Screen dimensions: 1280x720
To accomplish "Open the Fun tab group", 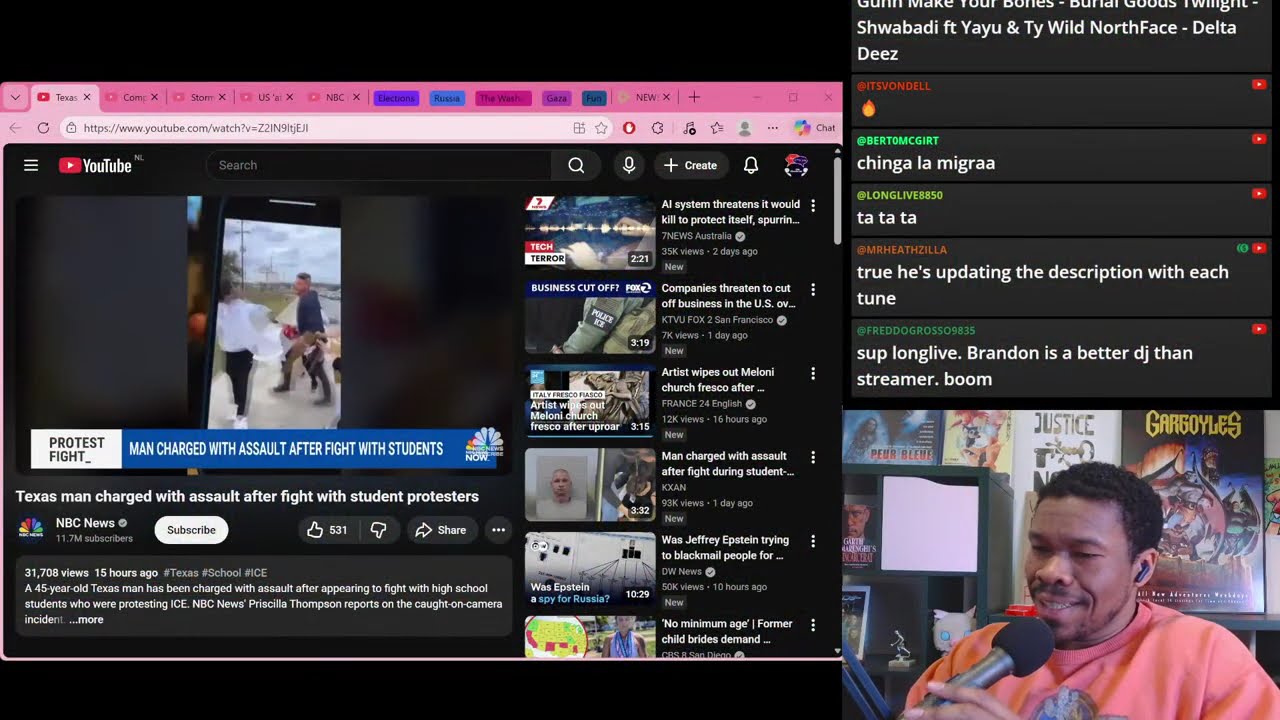I will [594, 98].
